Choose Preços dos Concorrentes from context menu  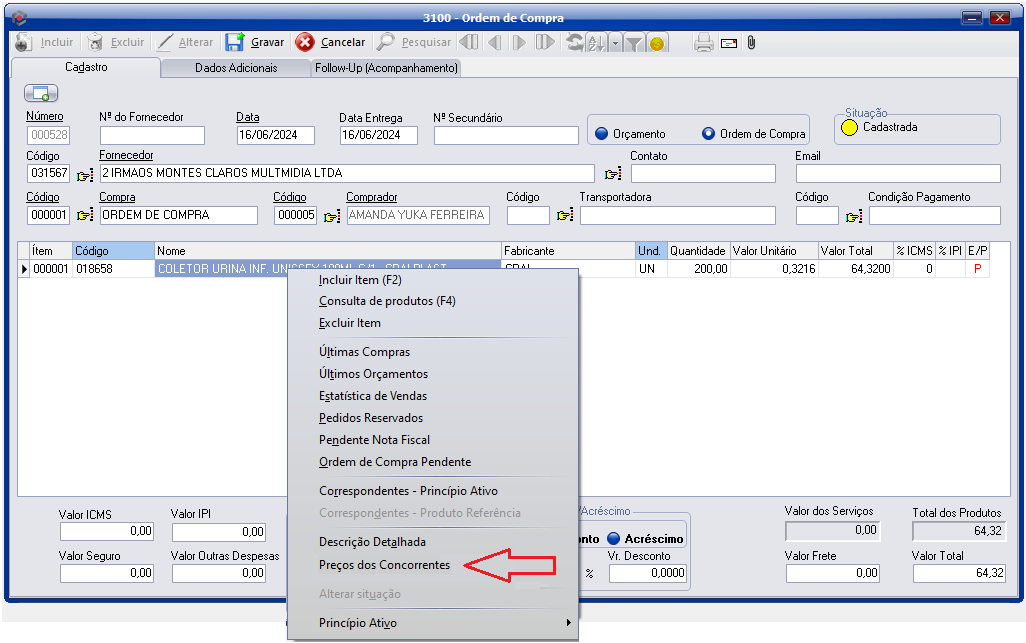coord(384,565)
